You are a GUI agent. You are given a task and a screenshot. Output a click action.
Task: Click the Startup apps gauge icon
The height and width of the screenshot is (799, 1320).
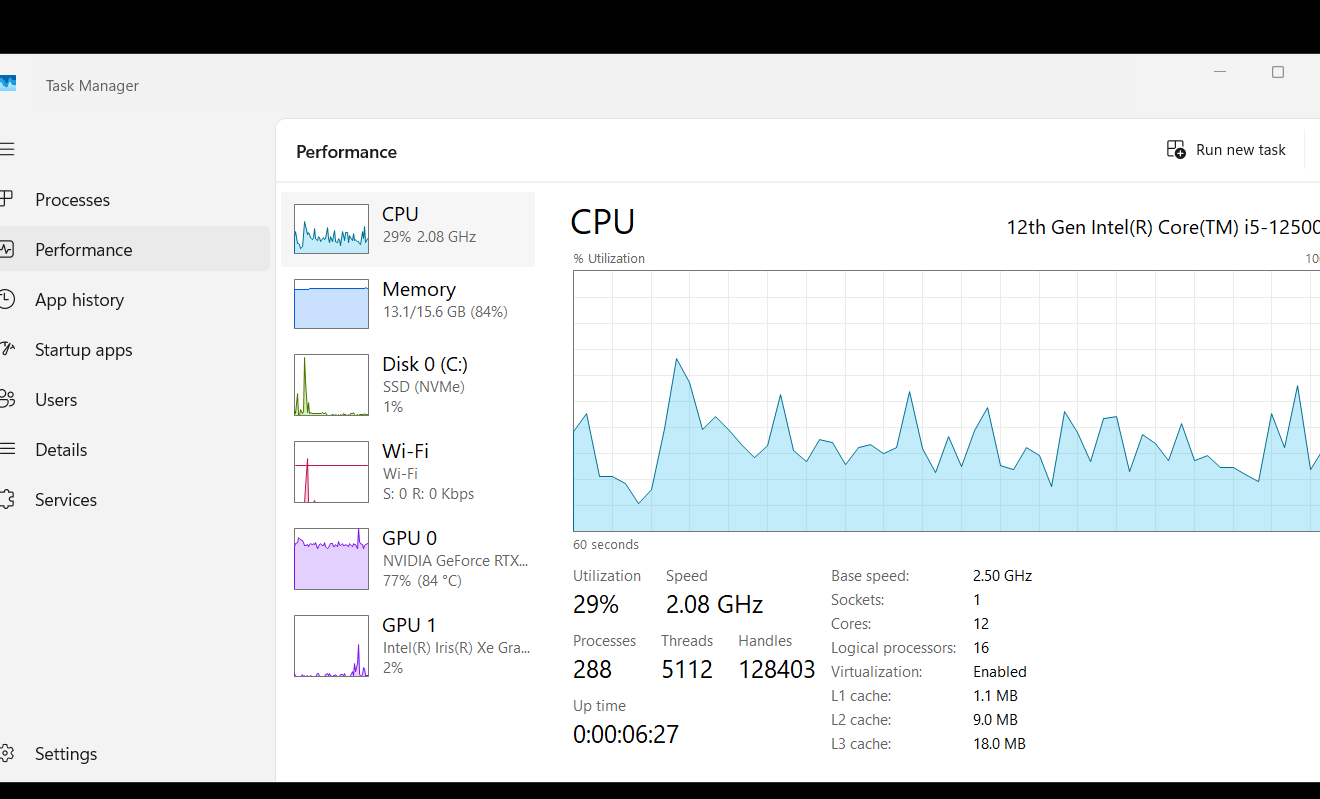pos(7,349)
